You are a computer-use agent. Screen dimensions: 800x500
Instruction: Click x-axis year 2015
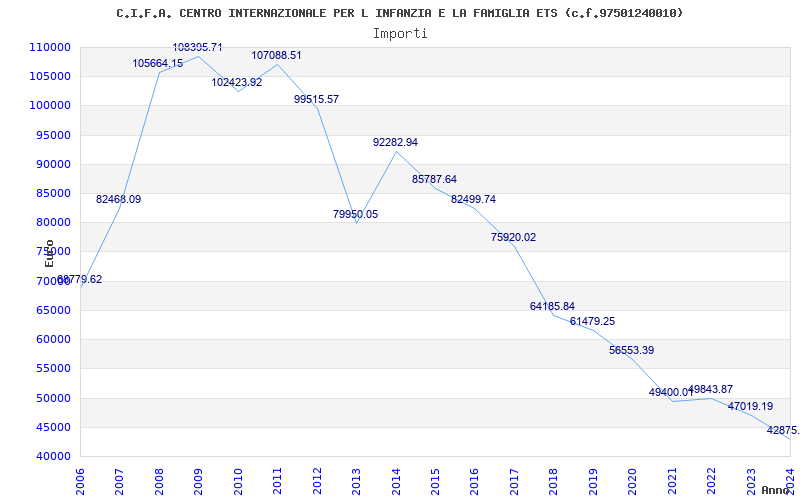click(435, 482)
